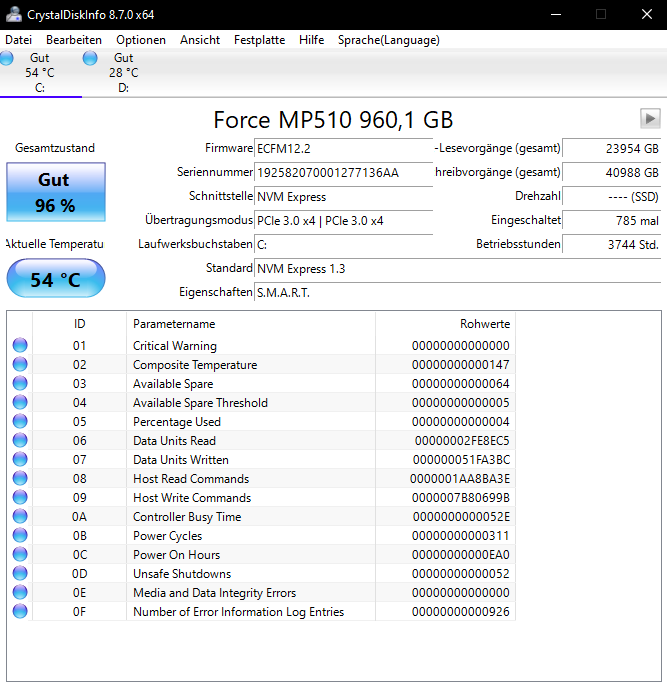Click status orb for Percentage Used row
This screenshot has height=683, width=667.
coord(20,421)
